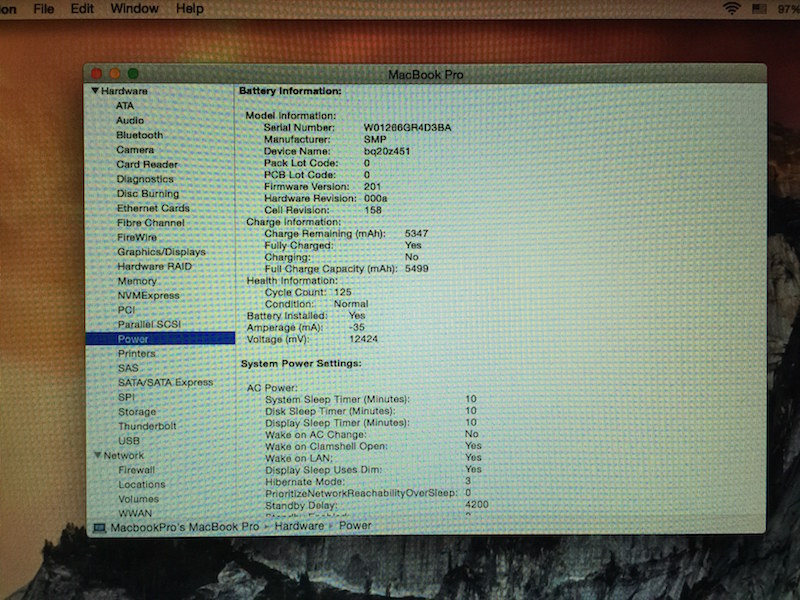The height and width of the screenshot is (600, 800).
Task: Select SATA/SATA Express in the sidebar
Action: 165,382
